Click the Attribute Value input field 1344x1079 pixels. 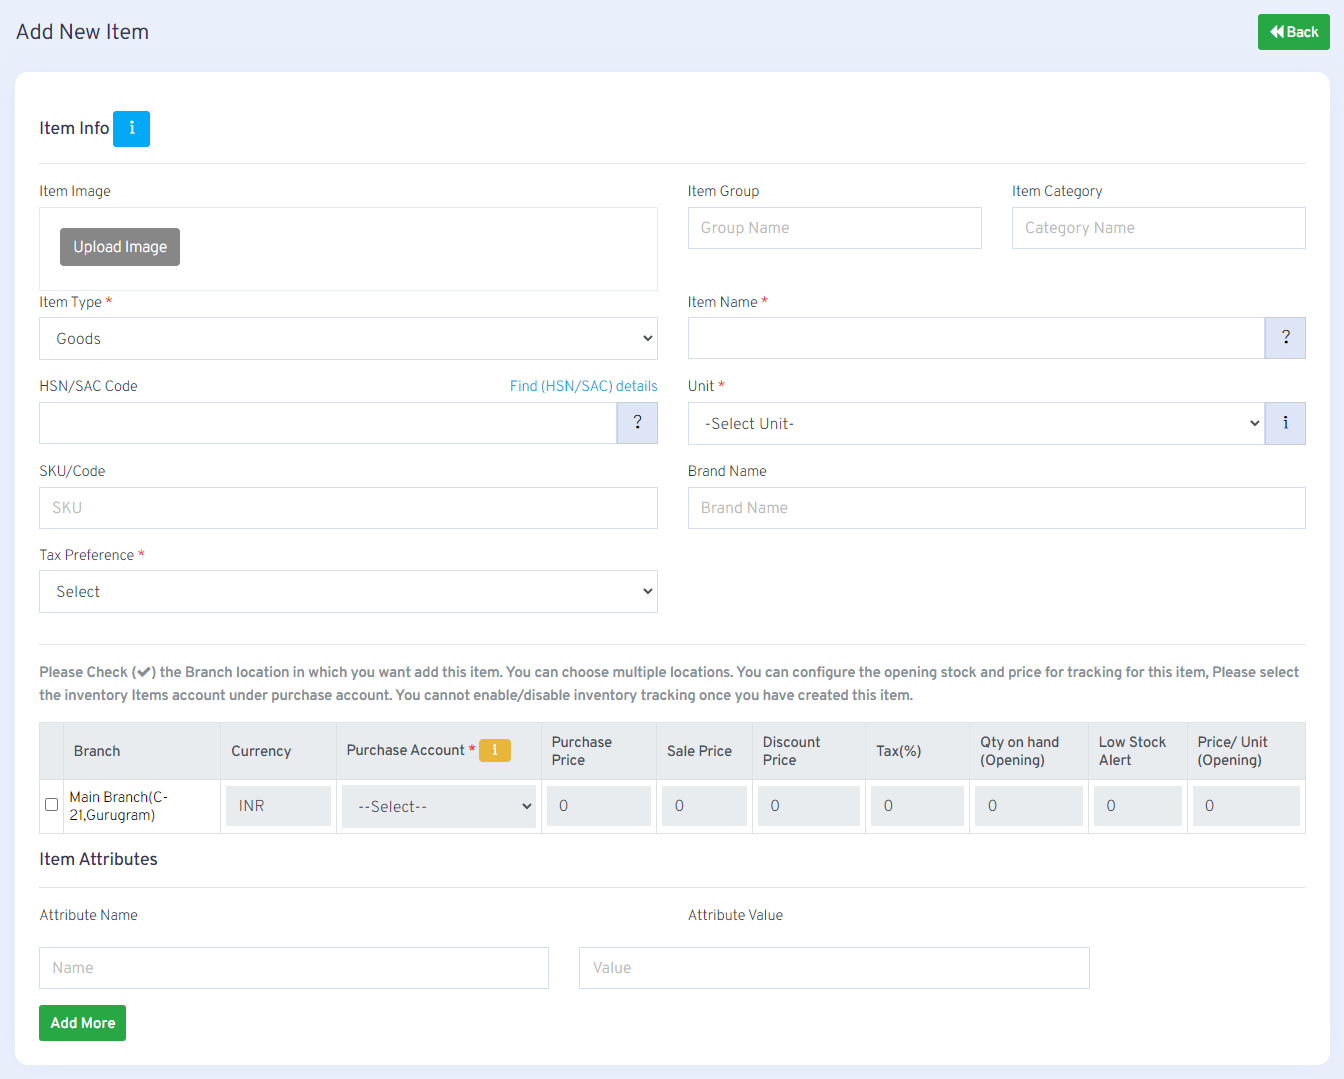[x=834, y=968]
